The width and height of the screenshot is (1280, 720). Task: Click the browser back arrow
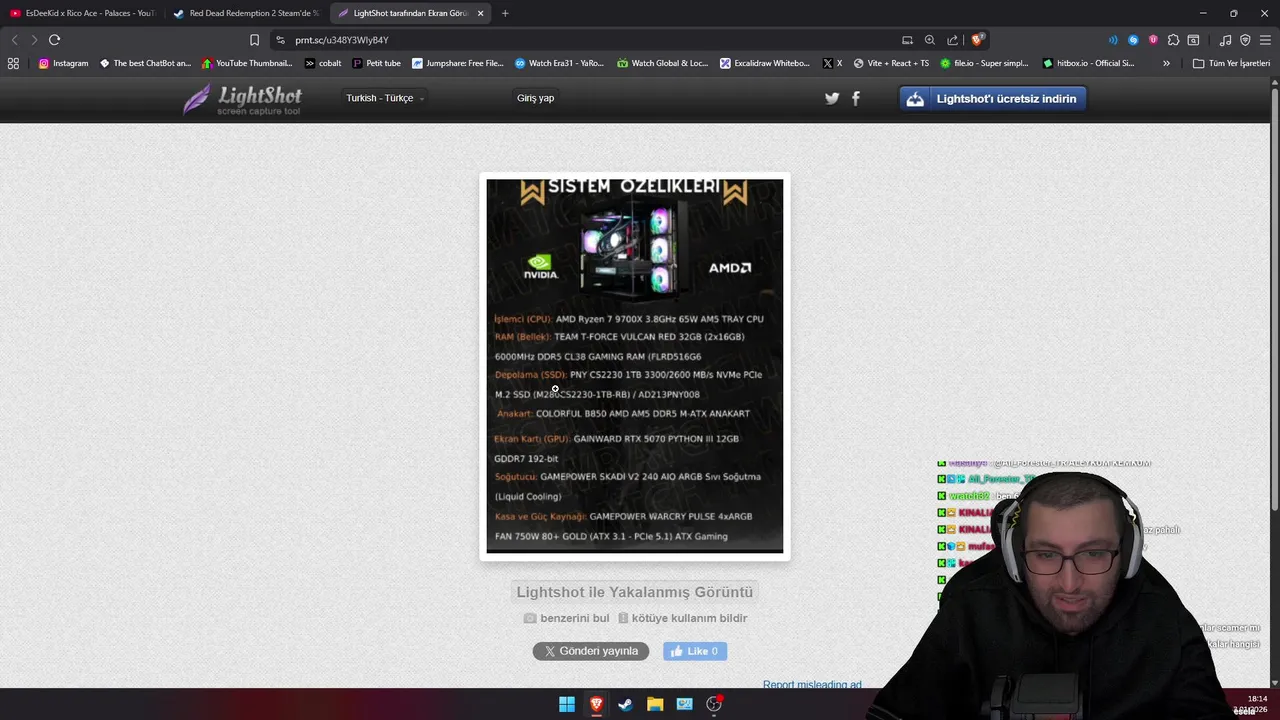pos(14,40)
